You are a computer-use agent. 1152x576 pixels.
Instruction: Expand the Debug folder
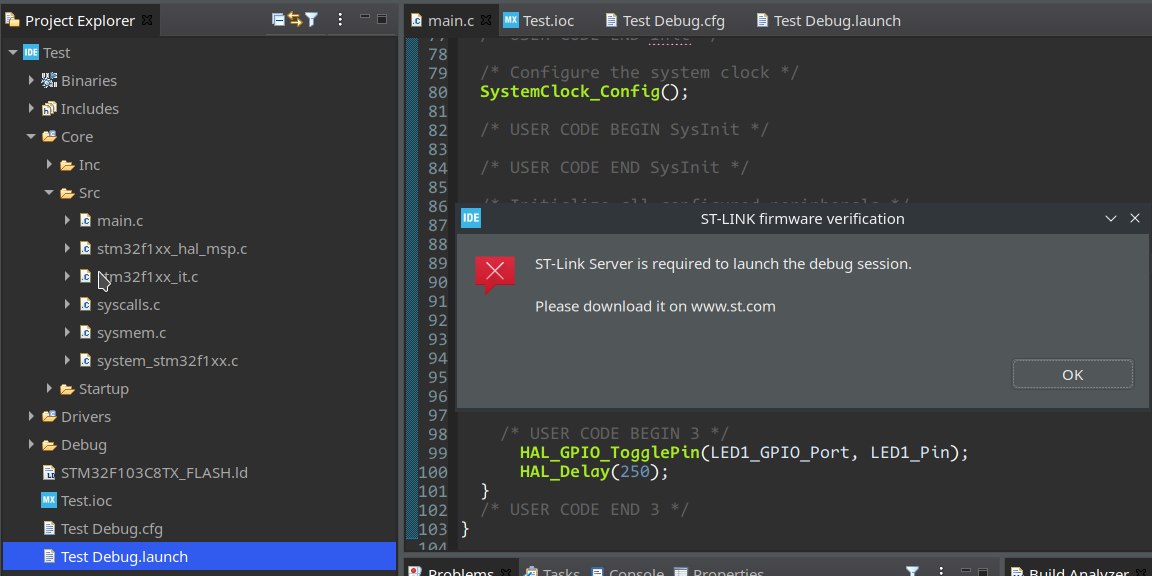31,444
